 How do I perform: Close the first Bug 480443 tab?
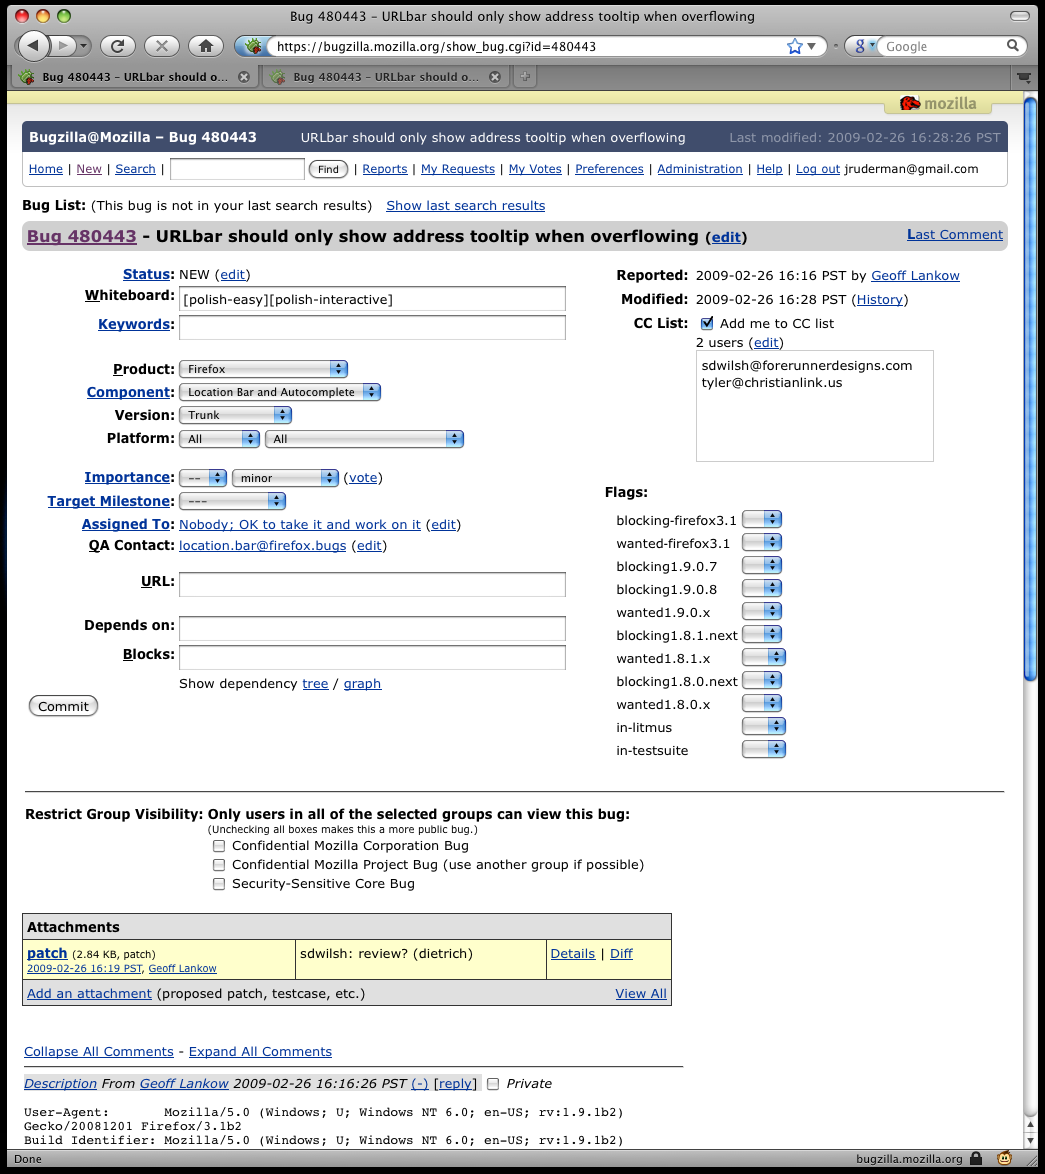[244, 76]
